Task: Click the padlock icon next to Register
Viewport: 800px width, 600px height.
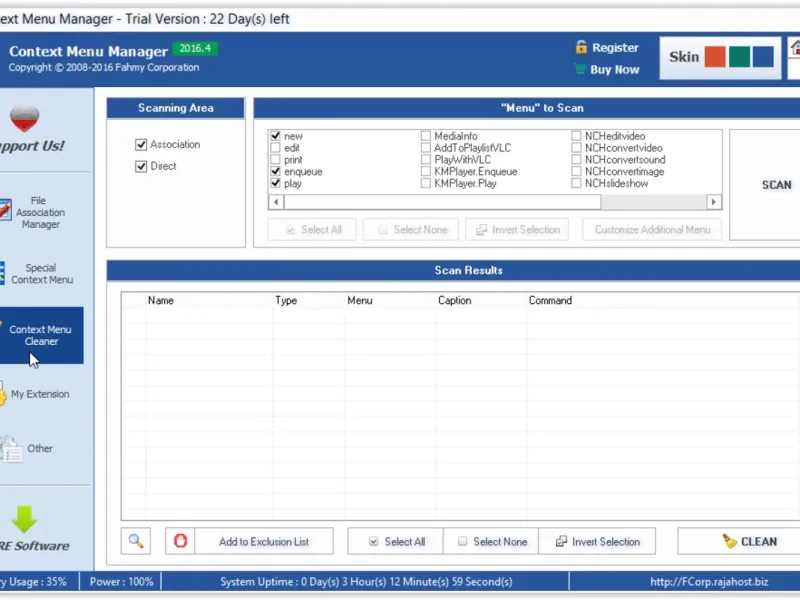Action: (581, 47)
